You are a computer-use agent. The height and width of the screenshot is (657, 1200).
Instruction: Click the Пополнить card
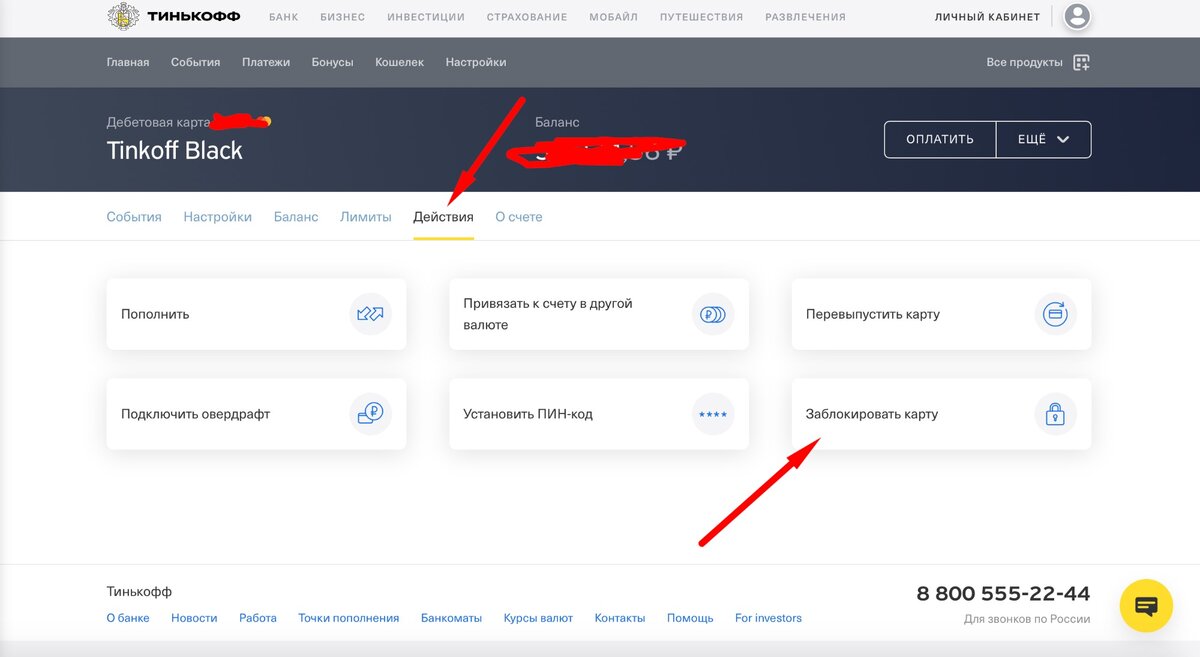pyautogui.click(x=256, y=314)
